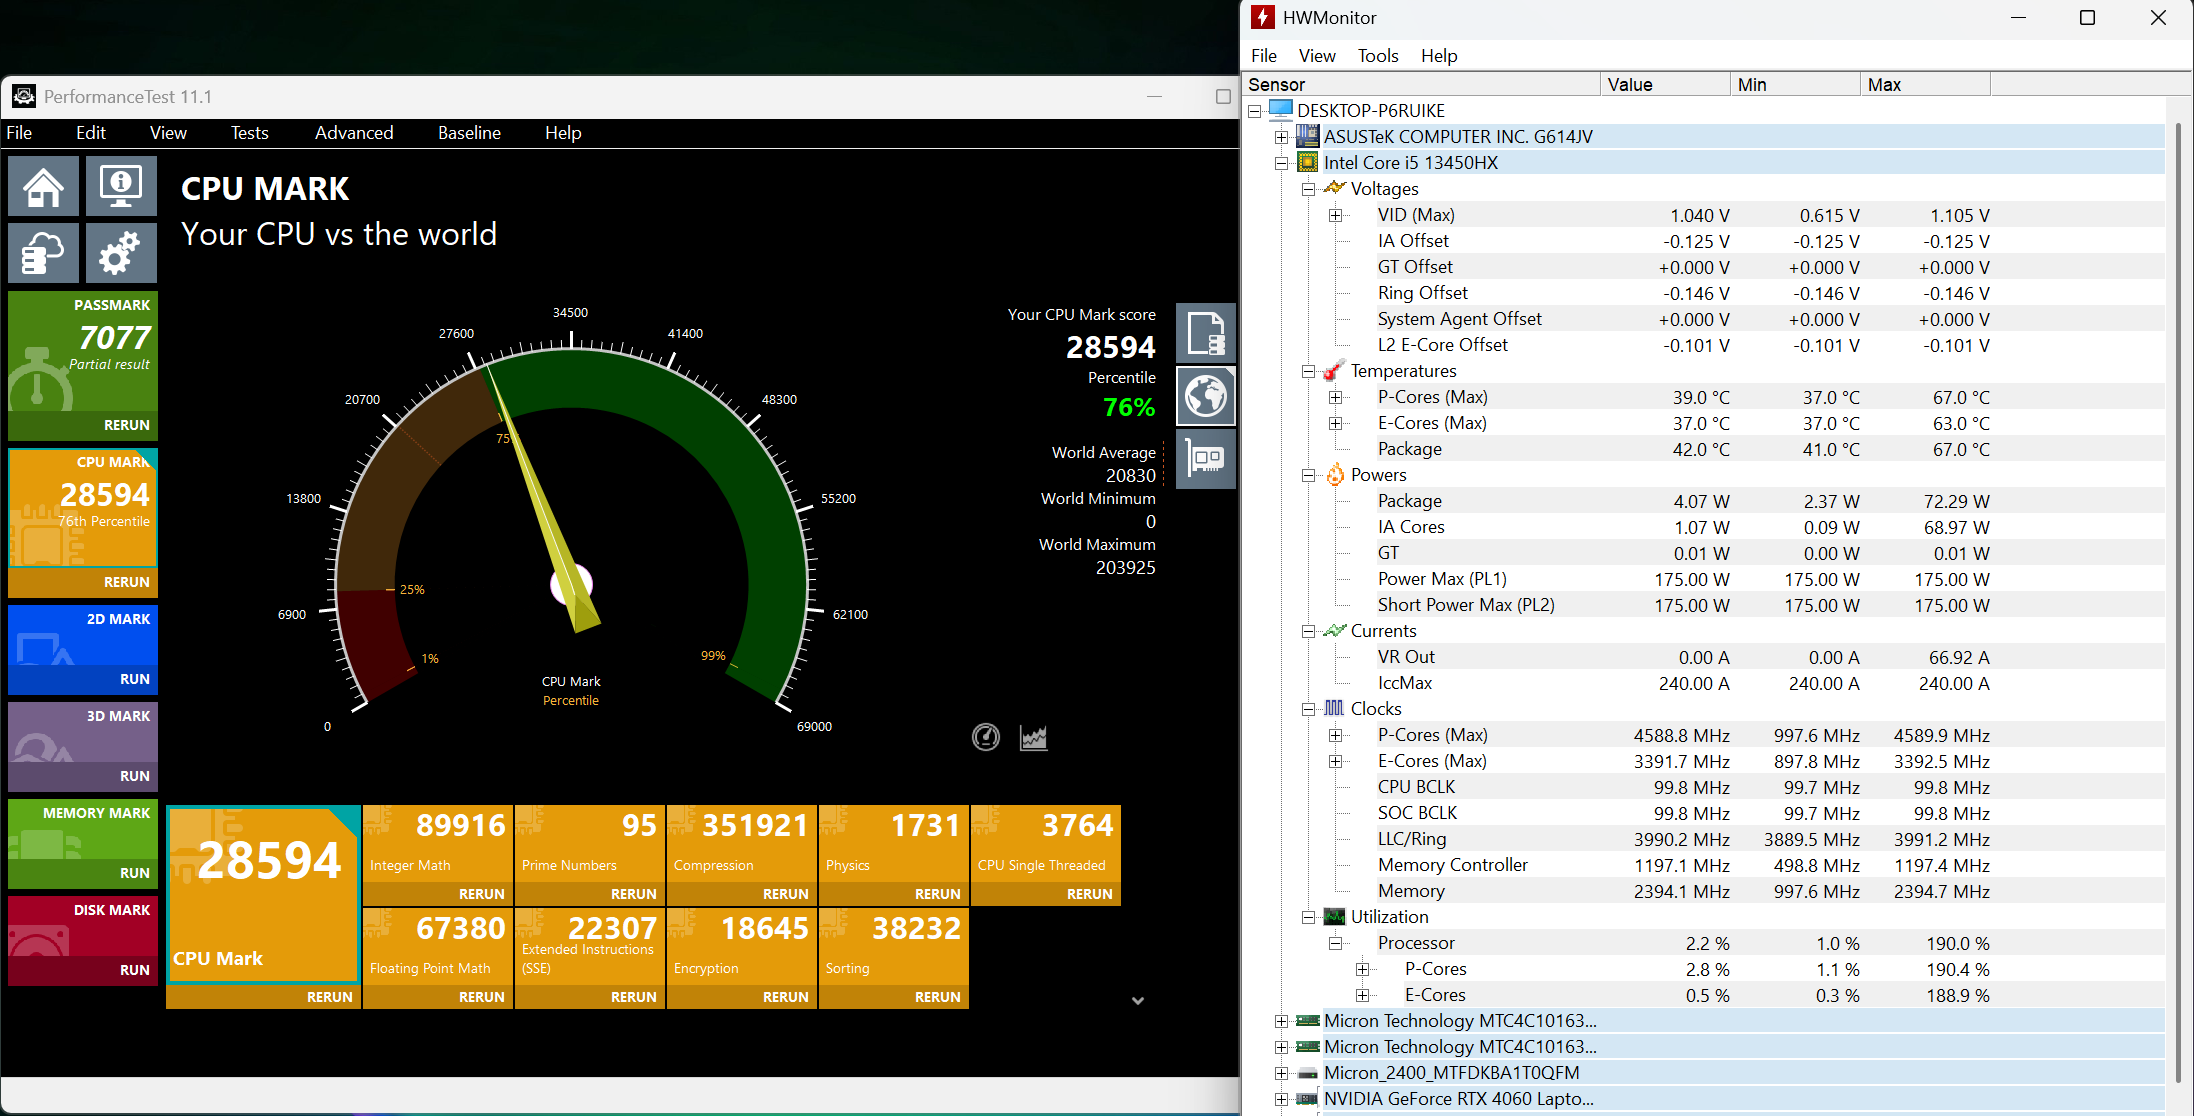Open the cloud baseline management icon
Image resolution: width=2194 pixels, height=1116 pixels.
click(x=44, y=252)
